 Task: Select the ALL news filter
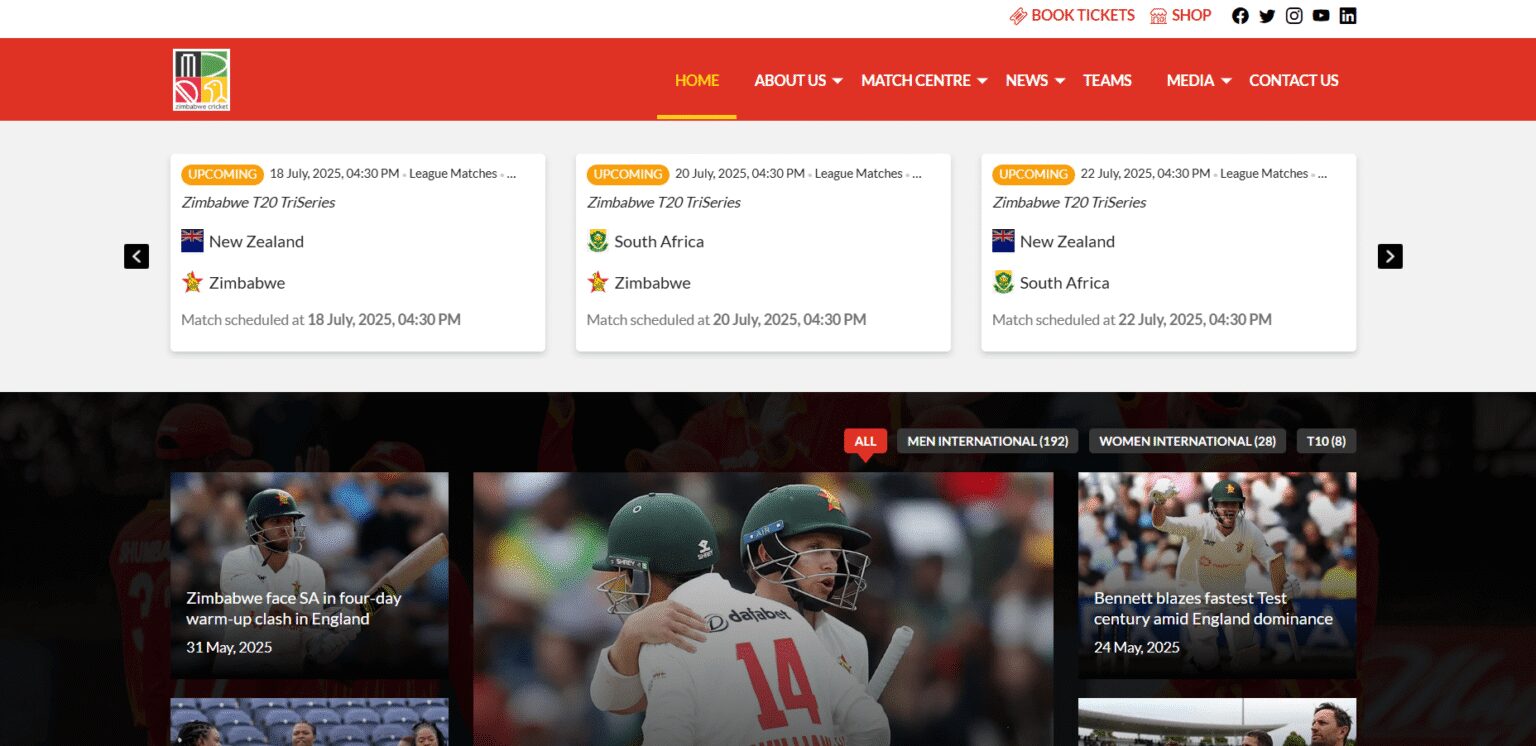point(865,440)
